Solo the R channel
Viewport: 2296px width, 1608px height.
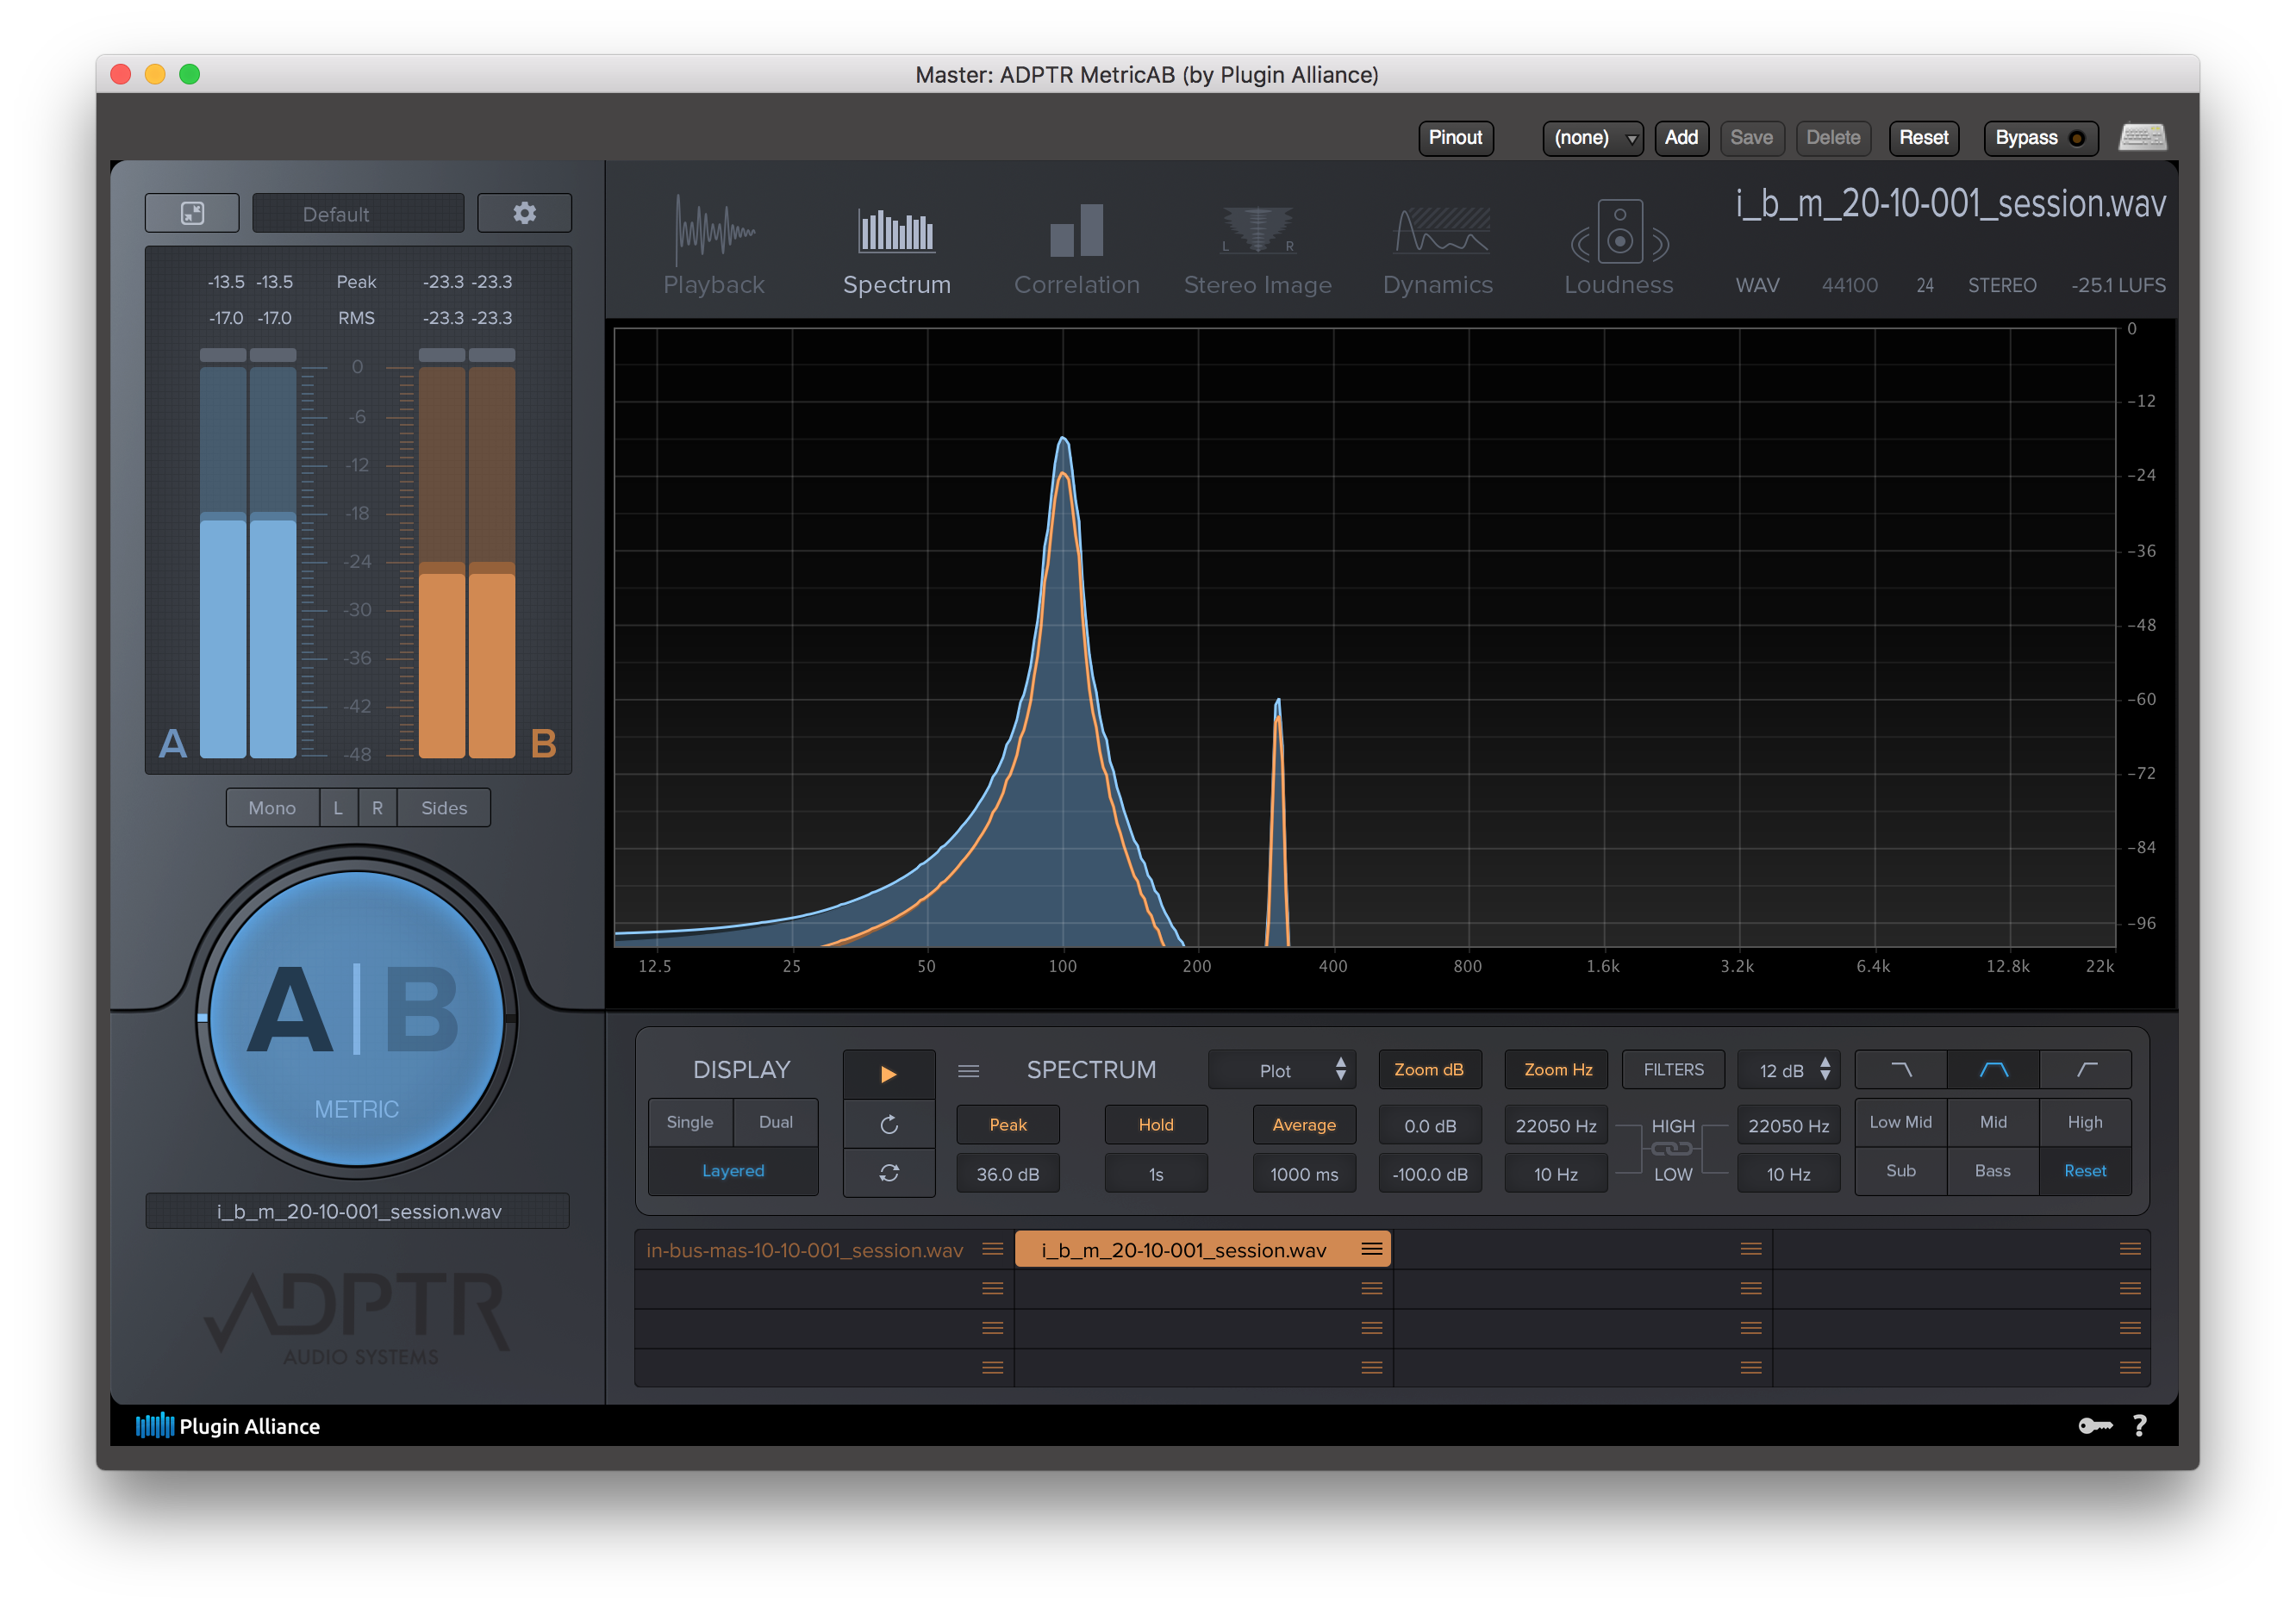pos(377,807)
